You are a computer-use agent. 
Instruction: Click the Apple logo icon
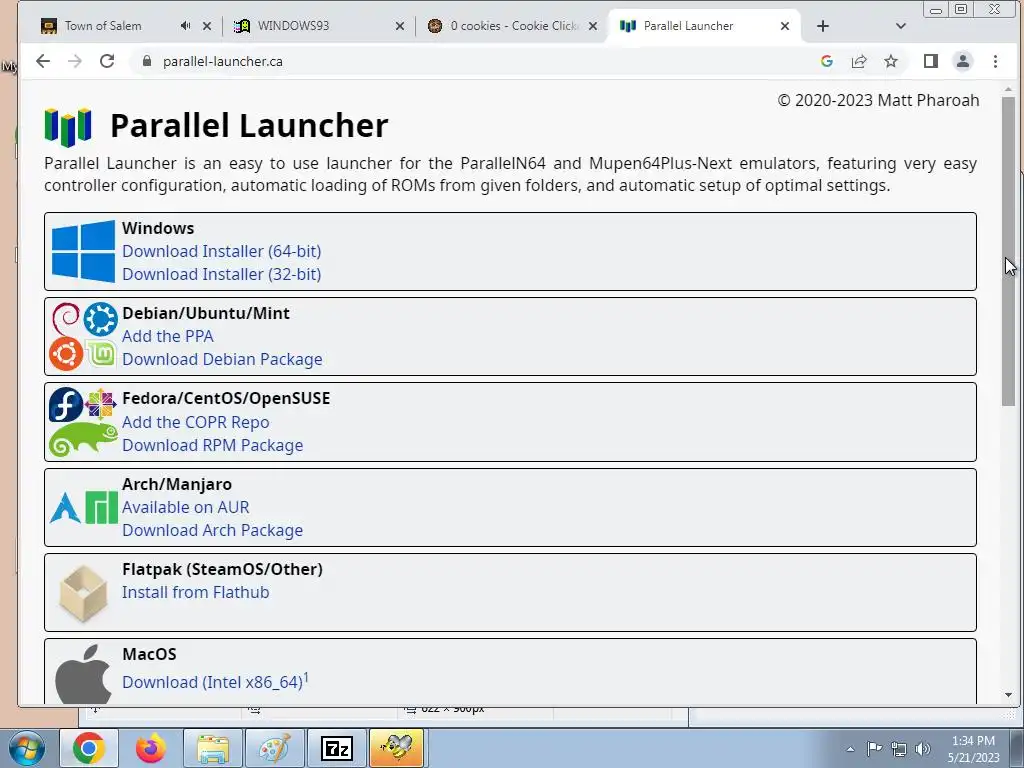tap(83, 674)
